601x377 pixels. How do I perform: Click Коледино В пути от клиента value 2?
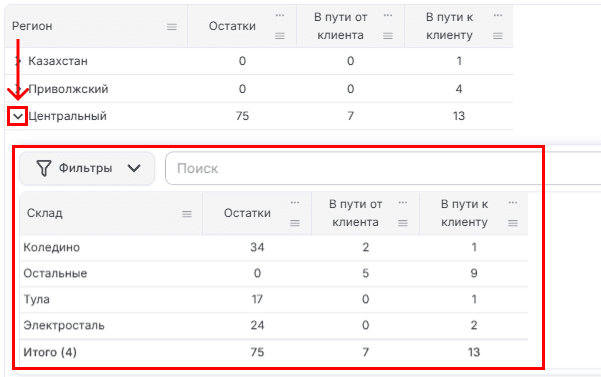365,248
